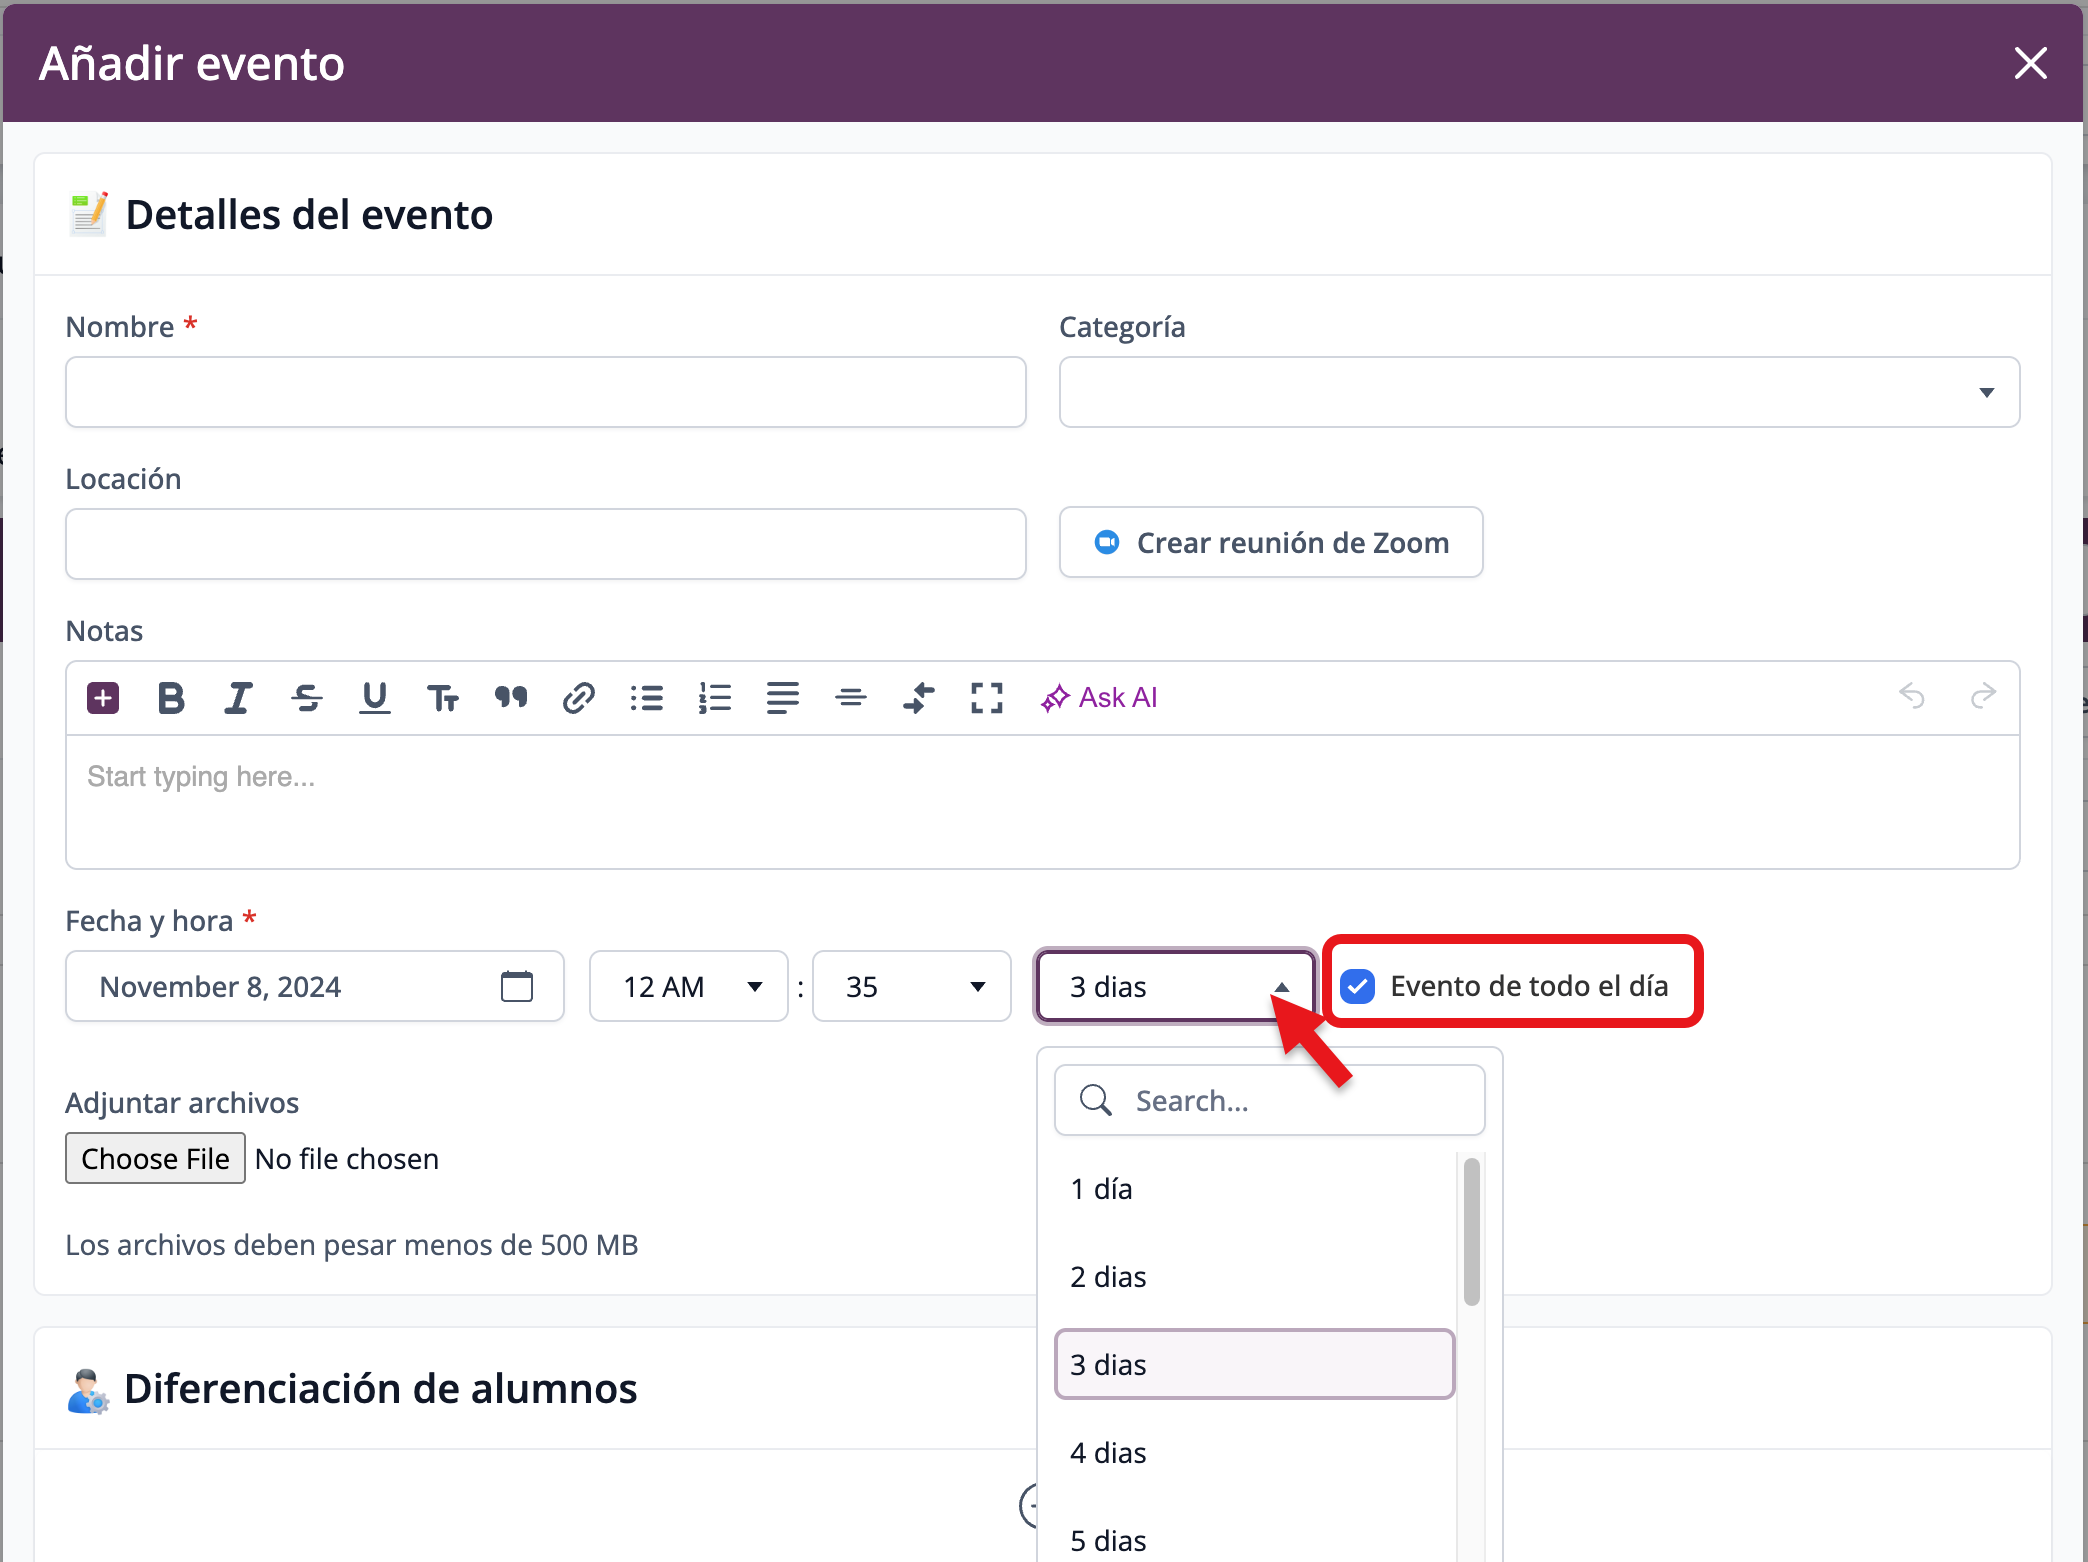Click the underline formatting icon
Viewport: 2088px width, 1562px height.
point(375,697)
